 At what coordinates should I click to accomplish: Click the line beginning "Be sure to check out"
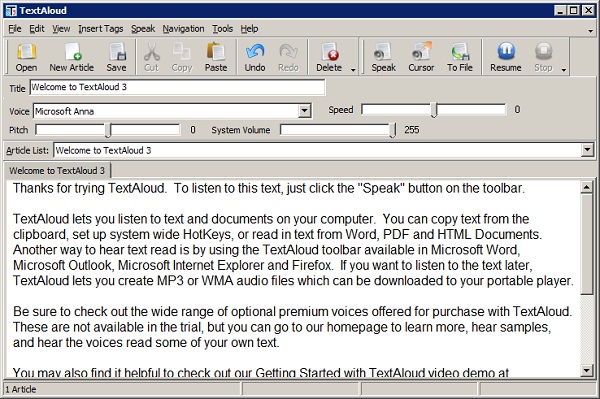pos(292,311)
